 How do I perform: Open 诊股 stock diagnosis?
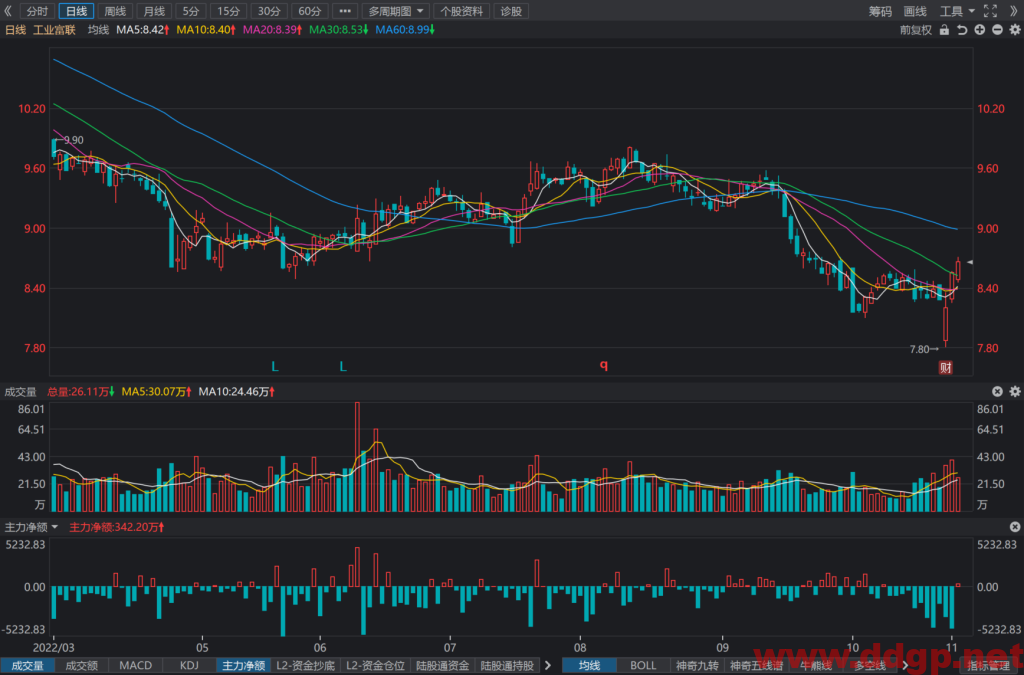(x=511, y=11)
